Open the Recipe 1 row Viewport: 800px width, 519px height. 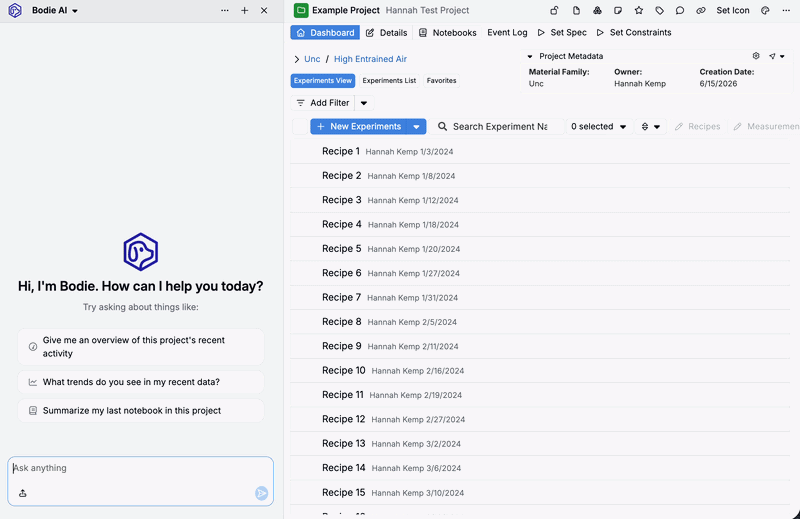[x=540, y=151]
